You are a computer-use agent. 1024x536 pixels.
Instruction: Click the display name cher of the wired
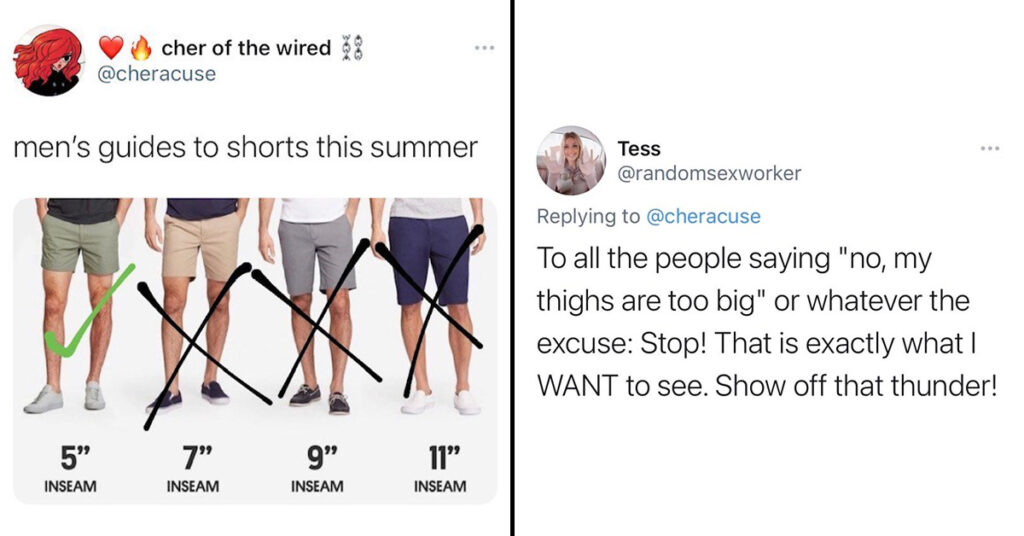click(246, 48)
